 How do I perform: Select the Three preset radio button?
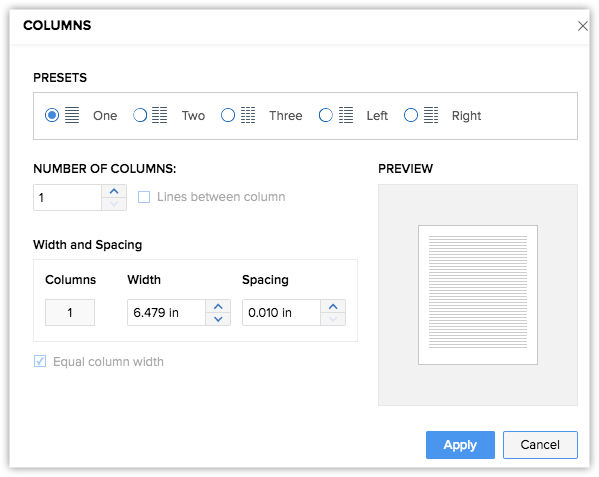(x=228, y=115)
